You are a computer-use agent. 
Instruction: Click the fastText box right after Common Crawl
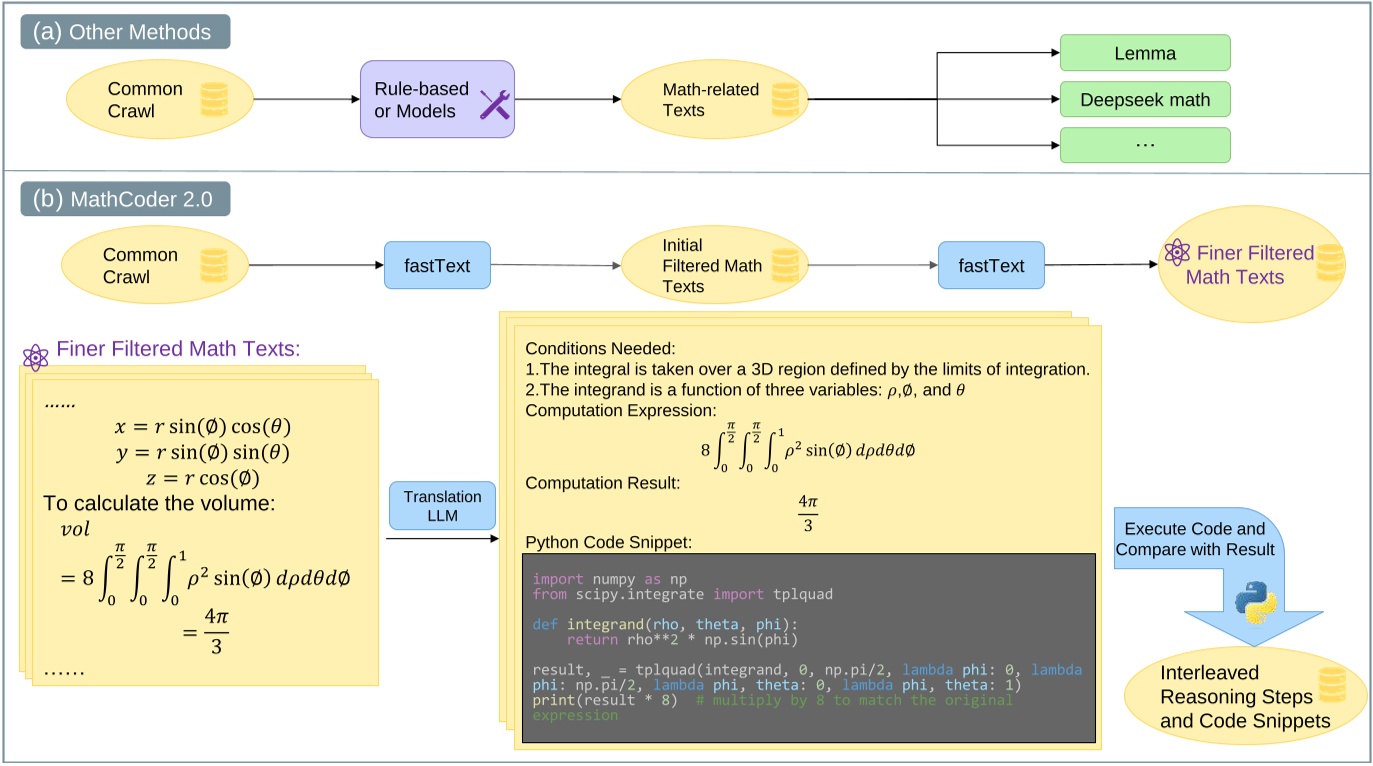[437, 266]
